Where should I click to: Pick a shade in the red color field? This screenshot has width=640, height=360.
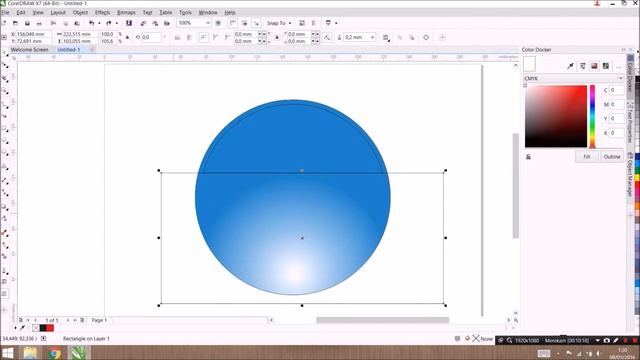[556, 116]
